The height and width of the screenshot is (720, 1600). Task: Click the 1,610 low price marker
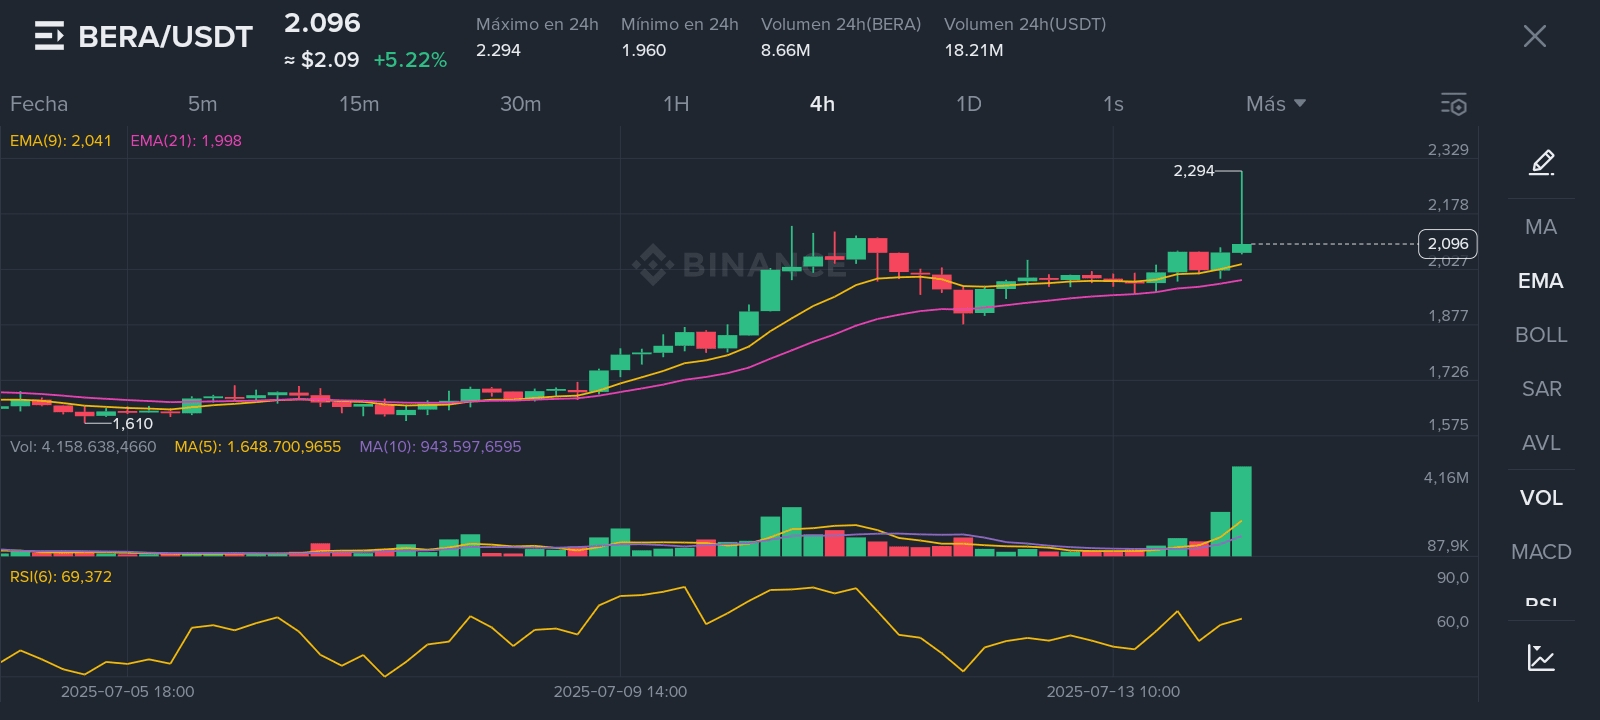click(x=132, y=424)
